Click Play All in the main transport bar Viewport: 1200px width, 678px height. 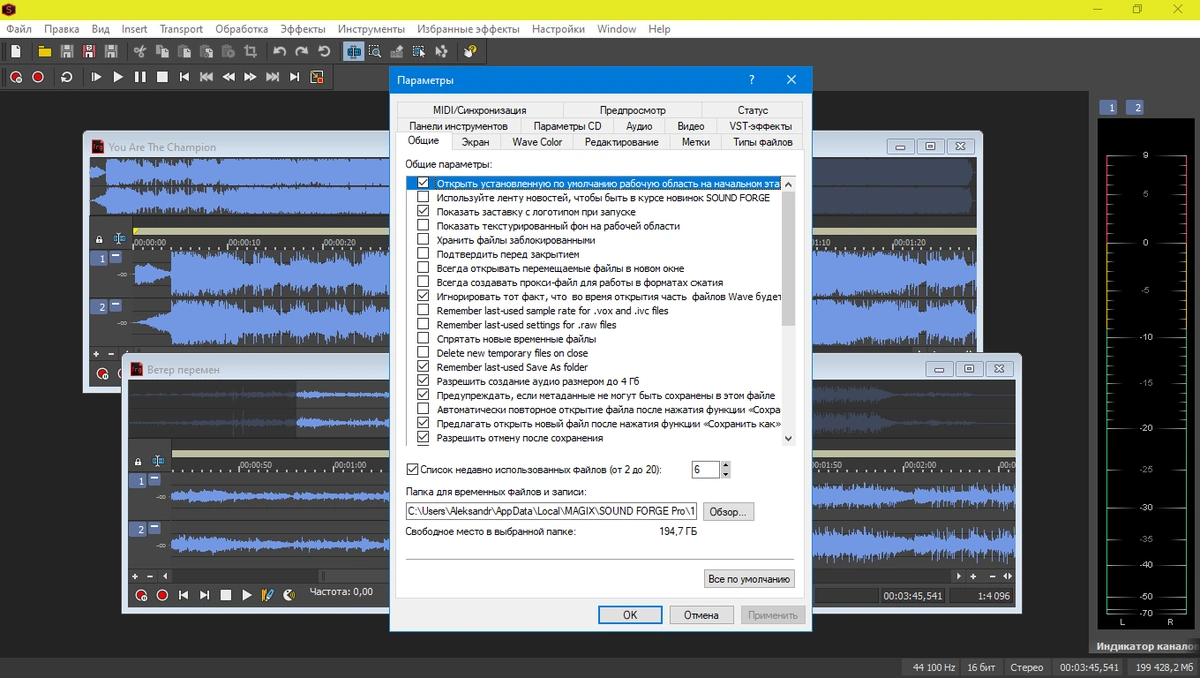[96, 77]
